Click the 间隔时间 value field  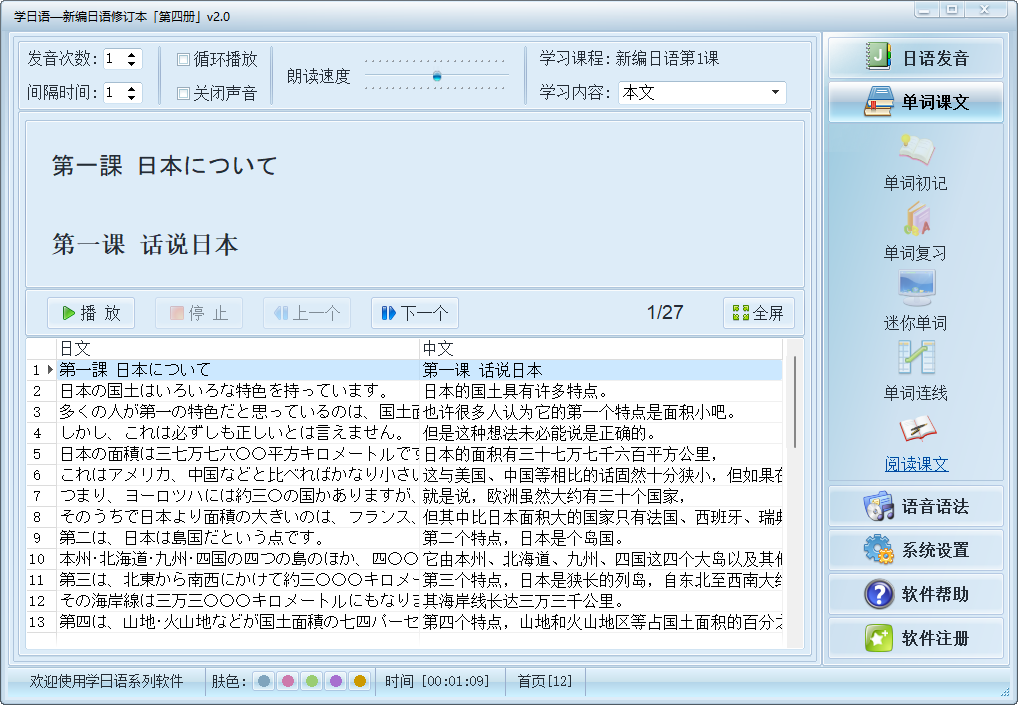[114, 93]
